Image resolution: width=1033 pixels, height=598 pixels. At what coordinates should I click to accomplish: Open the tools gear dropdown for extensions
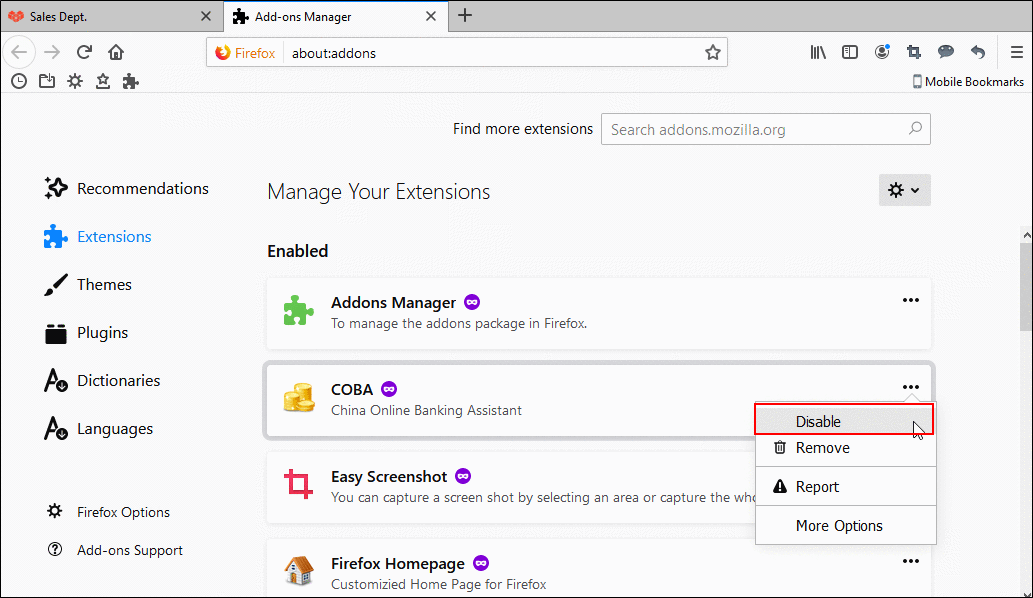[x=905, y=190]
